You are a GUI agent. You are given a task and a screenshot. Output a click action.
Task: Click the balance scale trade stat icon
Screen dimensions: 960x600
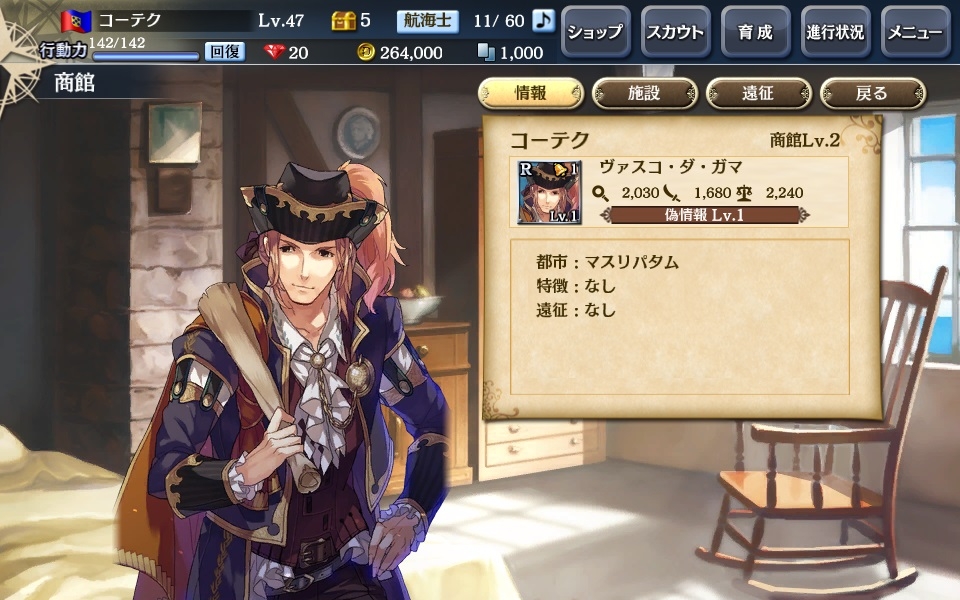(744, 193)
